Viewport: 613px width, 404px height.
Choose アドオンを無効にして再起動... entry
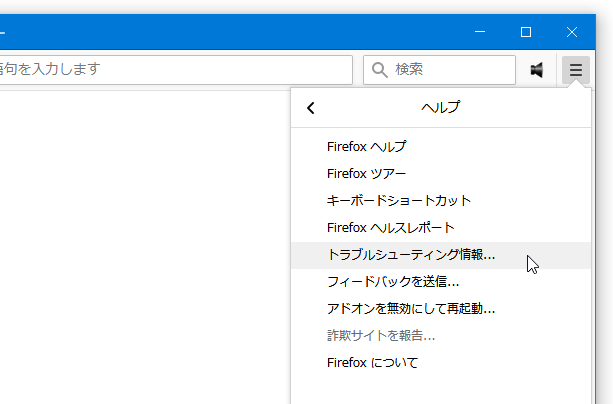[x=441, y=309]
